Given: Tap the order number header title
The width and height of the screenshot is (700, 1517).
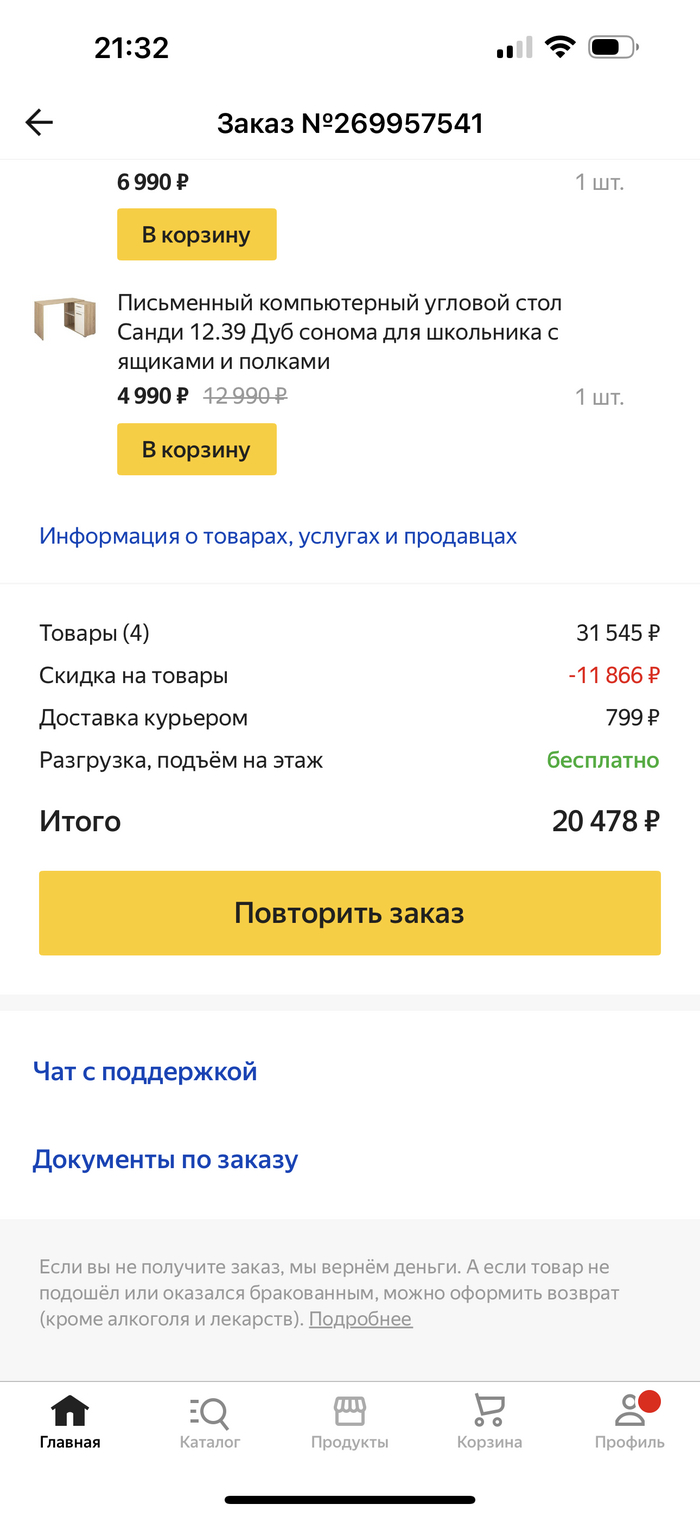Looking at the screenshot, I should pyautogui.click(x=350, y=124).
